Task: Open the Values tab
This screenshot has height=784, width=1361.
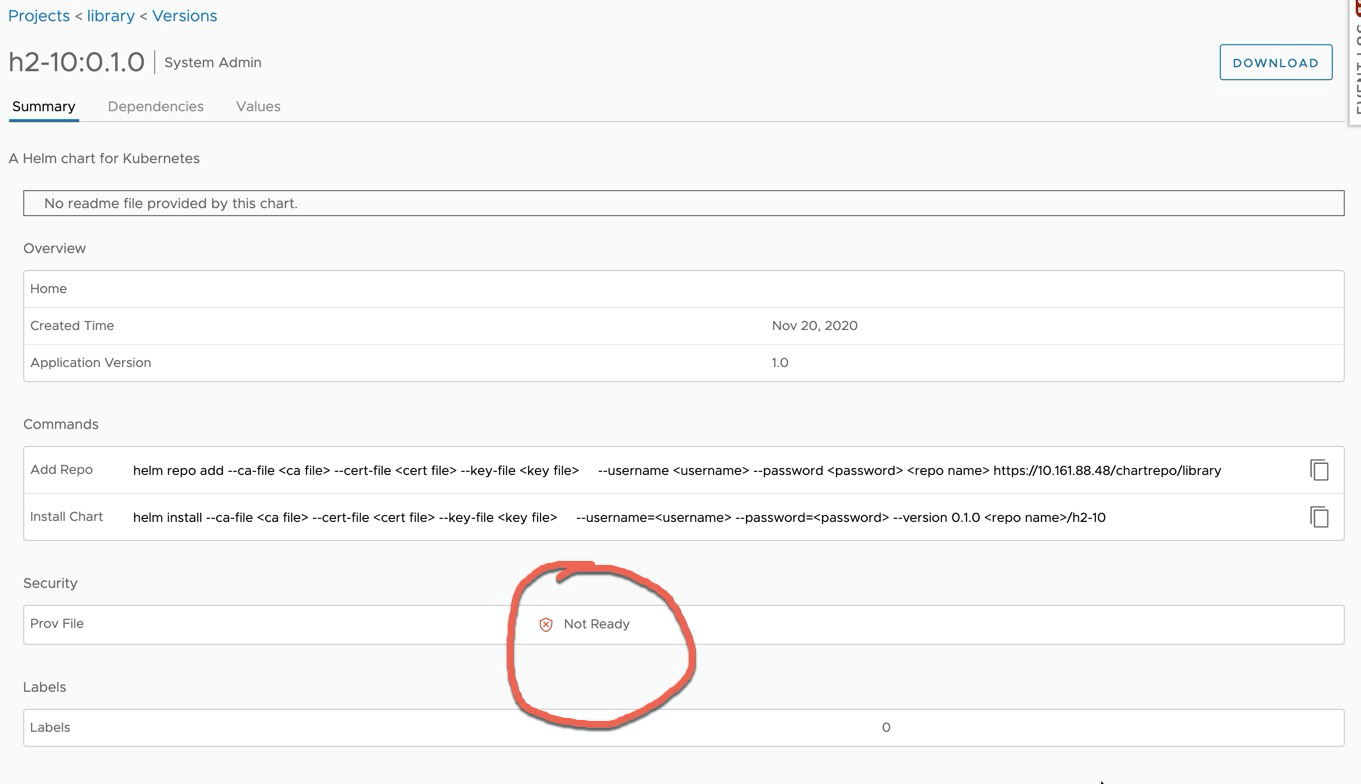Action: tap(257, 106)
